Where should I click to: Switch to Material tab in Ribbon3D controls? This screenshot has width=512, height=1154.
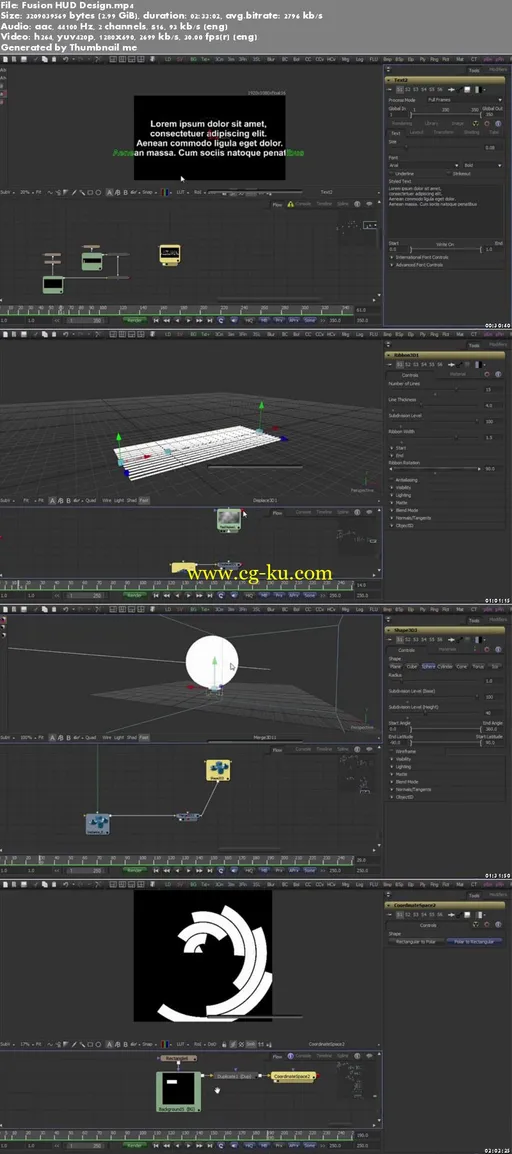tap(458, 375)
